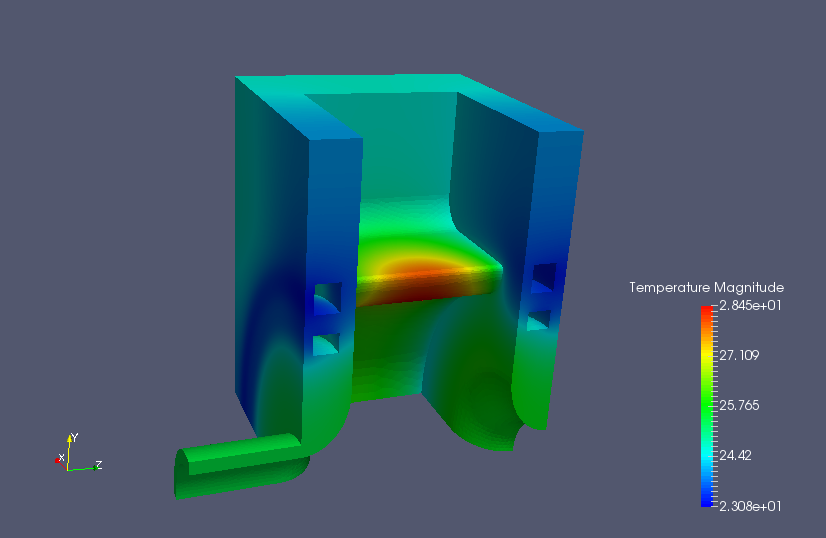This screenshot has width=826, height=538.
Task: Click the blue bottom of the color bar
Action: [x=706, y=501]
